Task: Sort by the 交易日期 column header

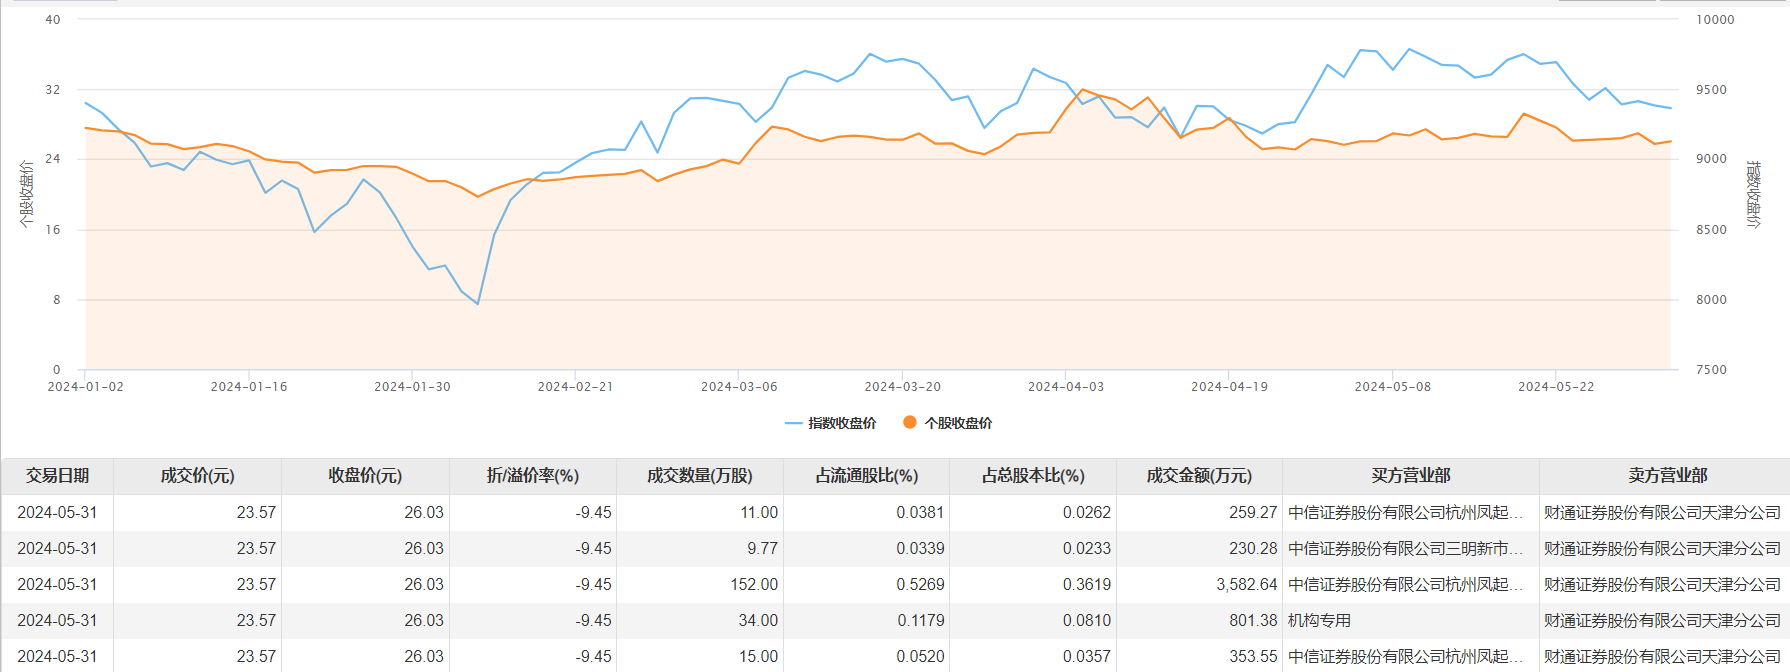Action: click(x=58, y=475)
